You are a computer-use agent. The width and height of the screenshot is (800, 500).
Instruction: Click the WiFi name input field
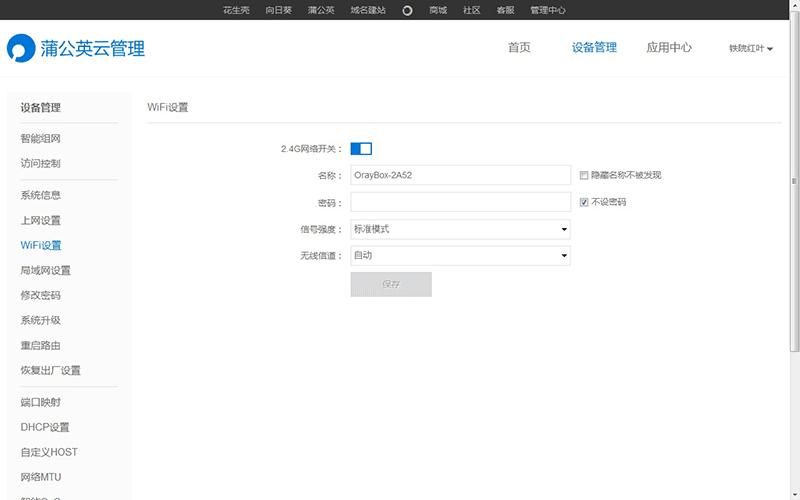coord(460,175)
